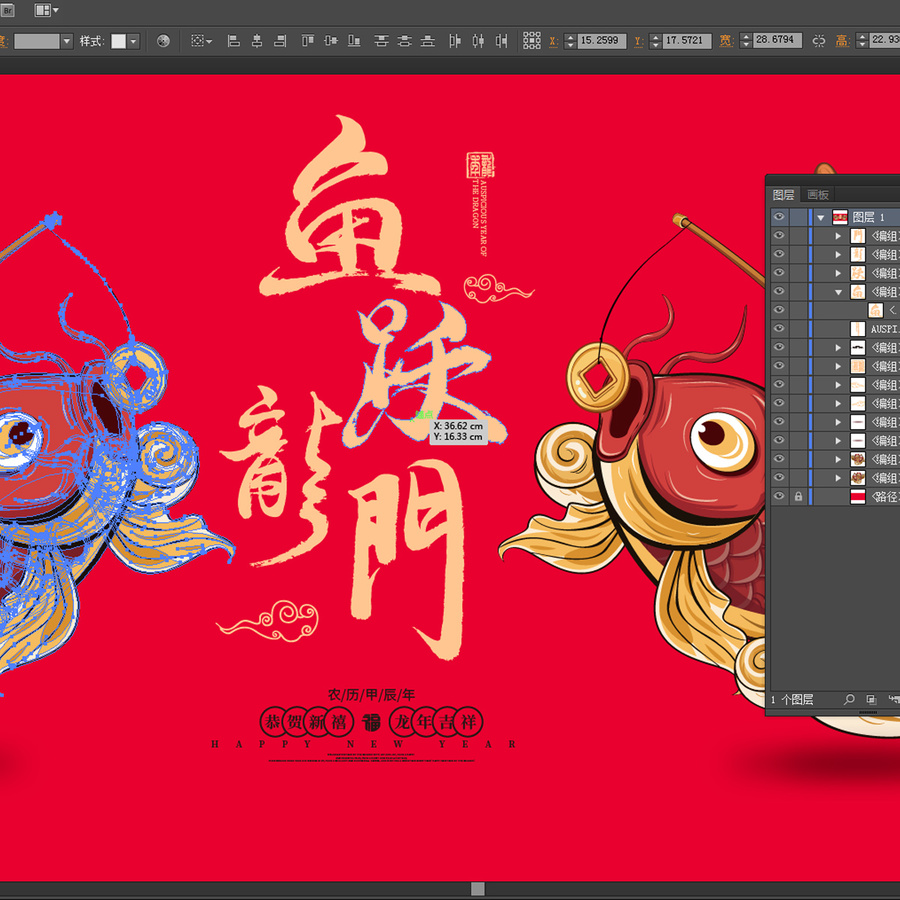
Task: Click the X field showing 15.2599
Action: 601,41
